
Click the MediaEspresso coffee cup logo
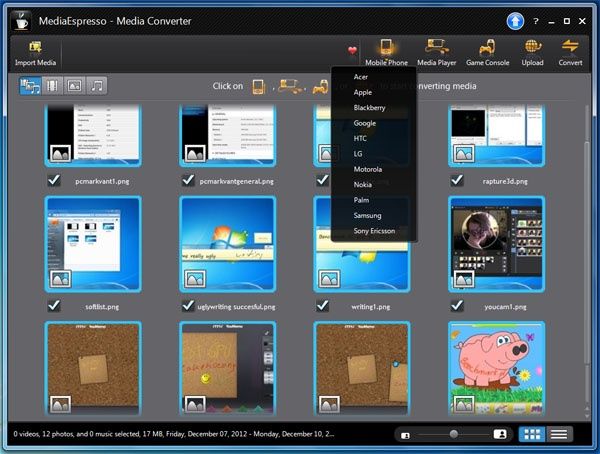(x=21, y=21)
